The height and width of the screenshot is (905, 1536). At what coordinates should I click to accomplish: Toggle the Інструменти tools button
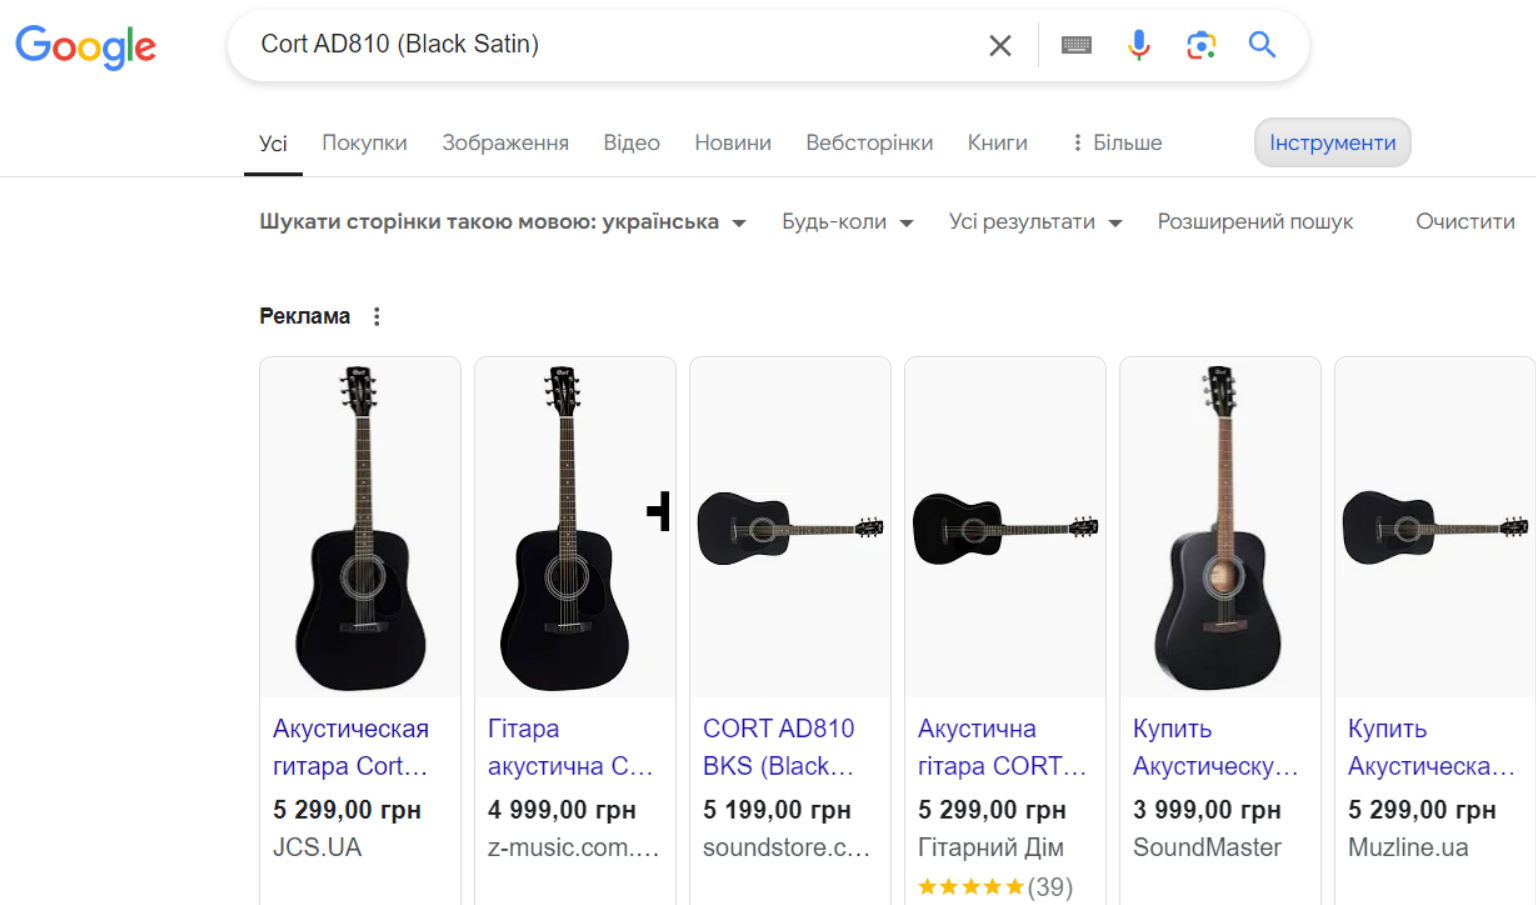tap(1332, 143)
